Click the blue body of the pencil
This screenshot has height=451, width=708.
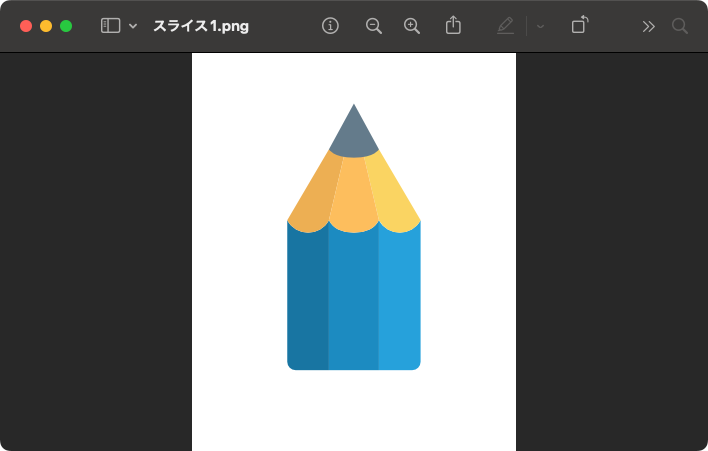353,300
